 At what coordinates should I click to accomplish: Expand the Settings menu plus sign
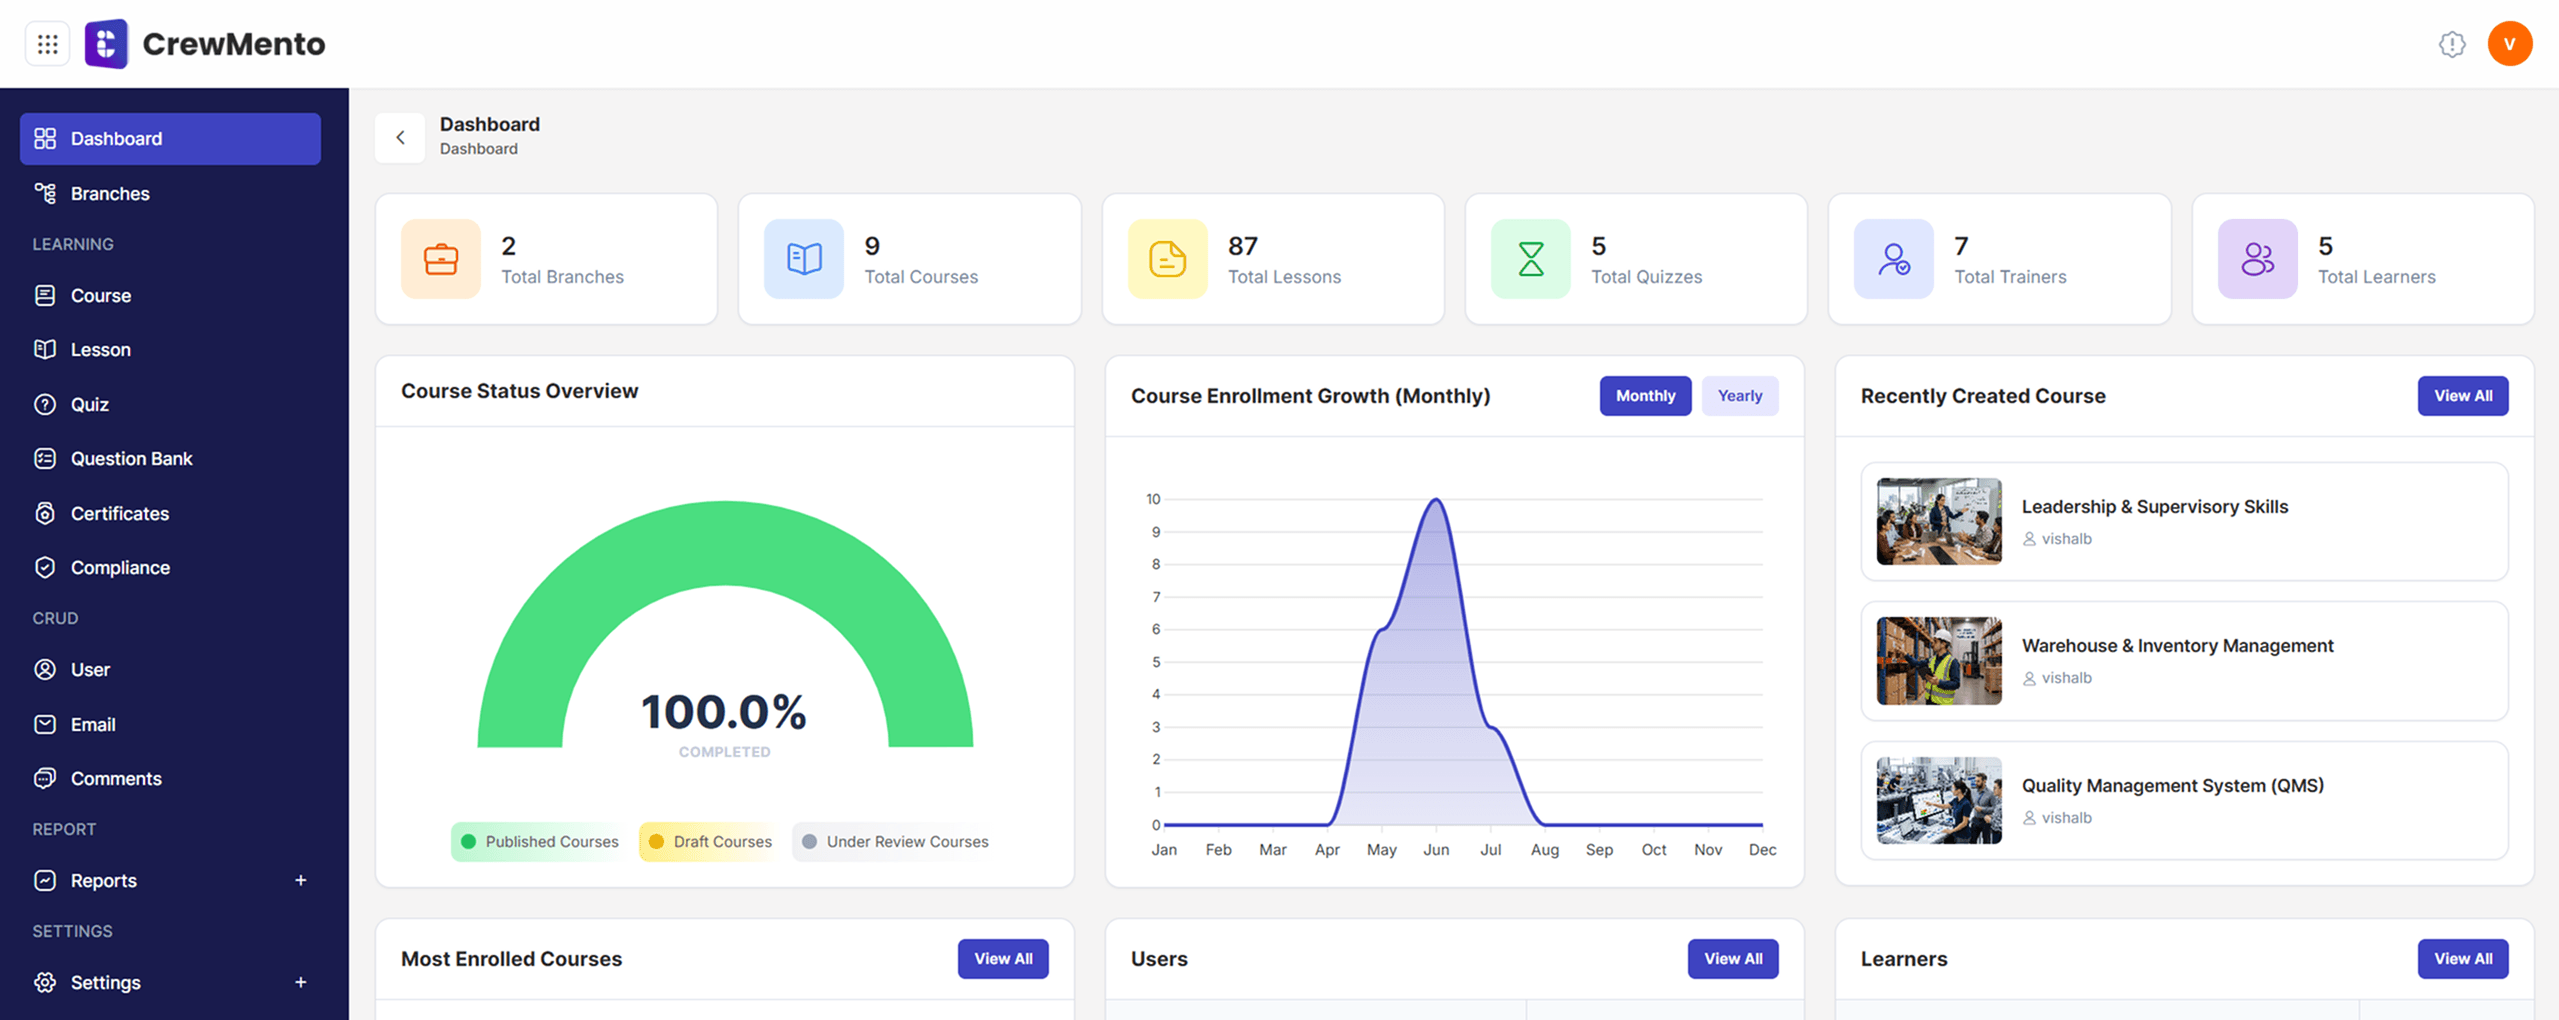(300, 983)
